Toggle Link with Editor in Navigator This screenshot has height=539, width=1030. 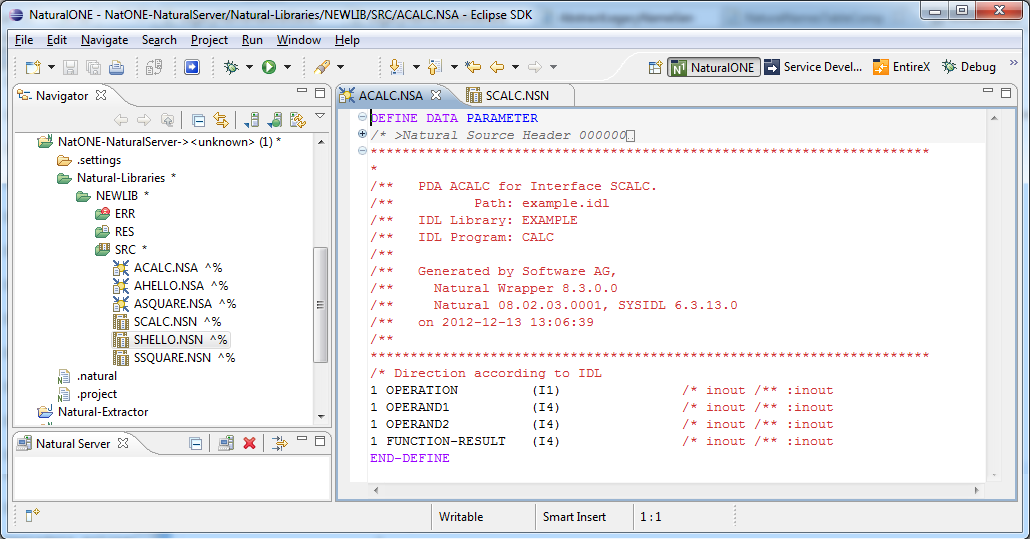[221, 120]
